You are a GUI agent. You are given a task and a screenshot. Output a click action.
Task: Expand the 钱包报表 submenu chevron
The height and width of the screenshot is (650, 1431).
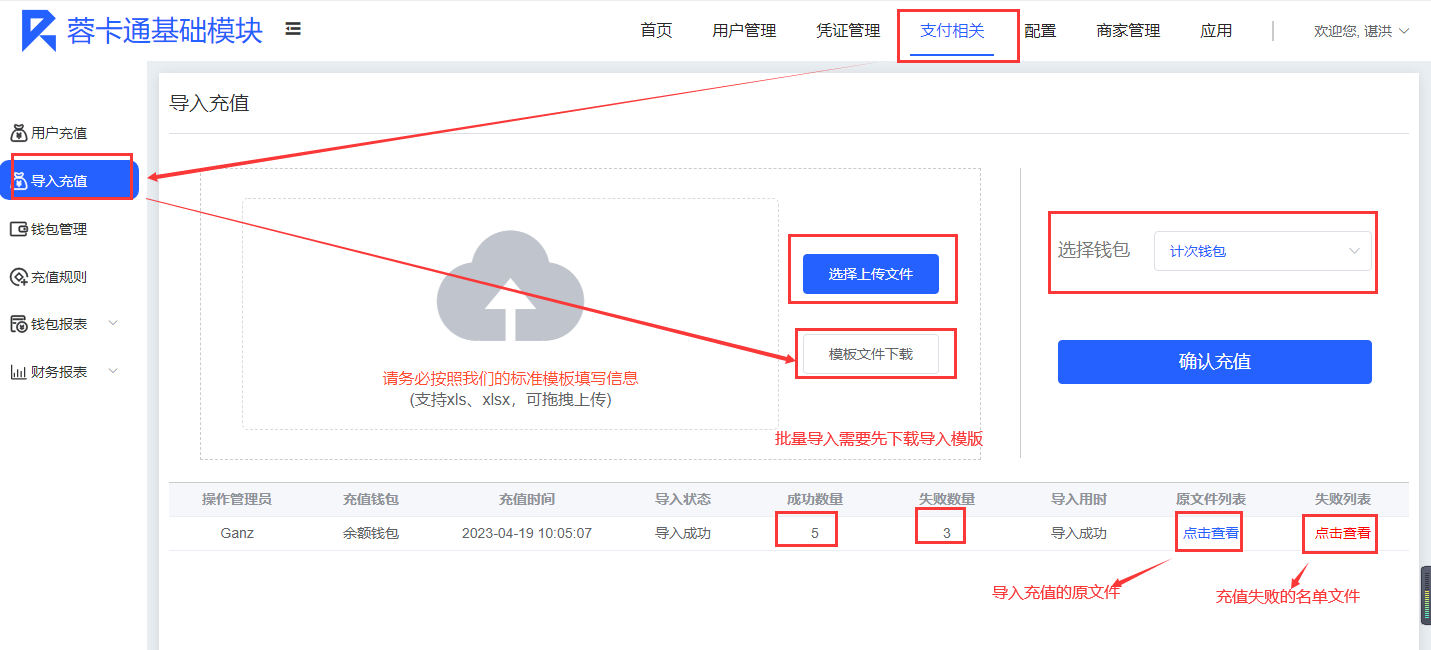coord(113,323)
